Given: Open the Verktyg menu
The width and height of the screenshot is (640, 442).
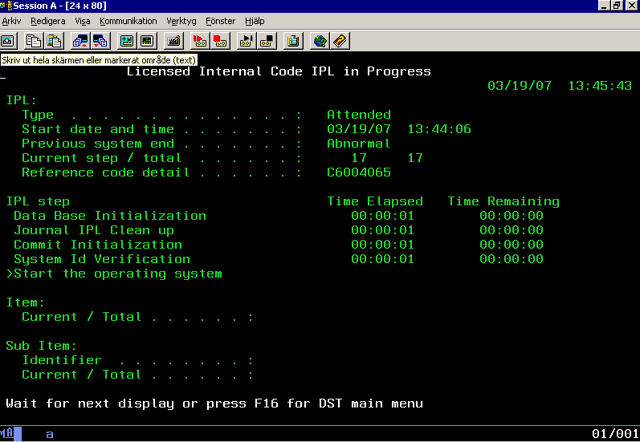Looking at the screenshot, I should [x=181, y=21].
